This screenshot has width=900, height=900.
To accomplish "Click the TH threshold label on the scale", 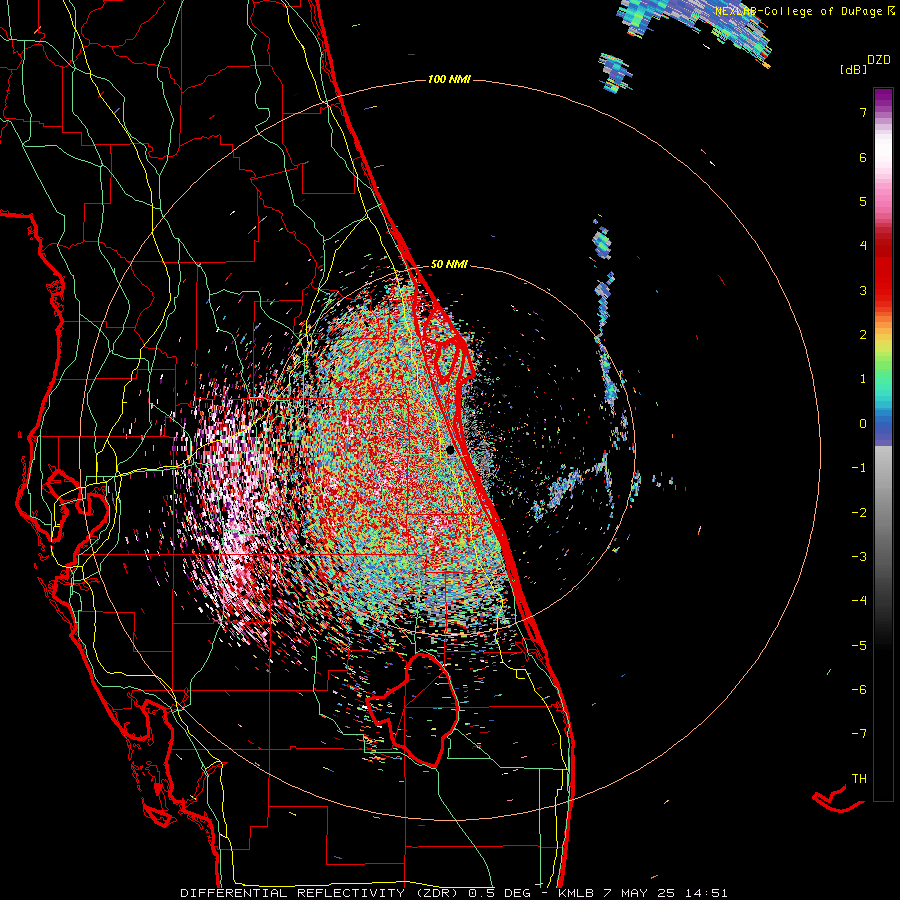I will [x=859, y=779].
